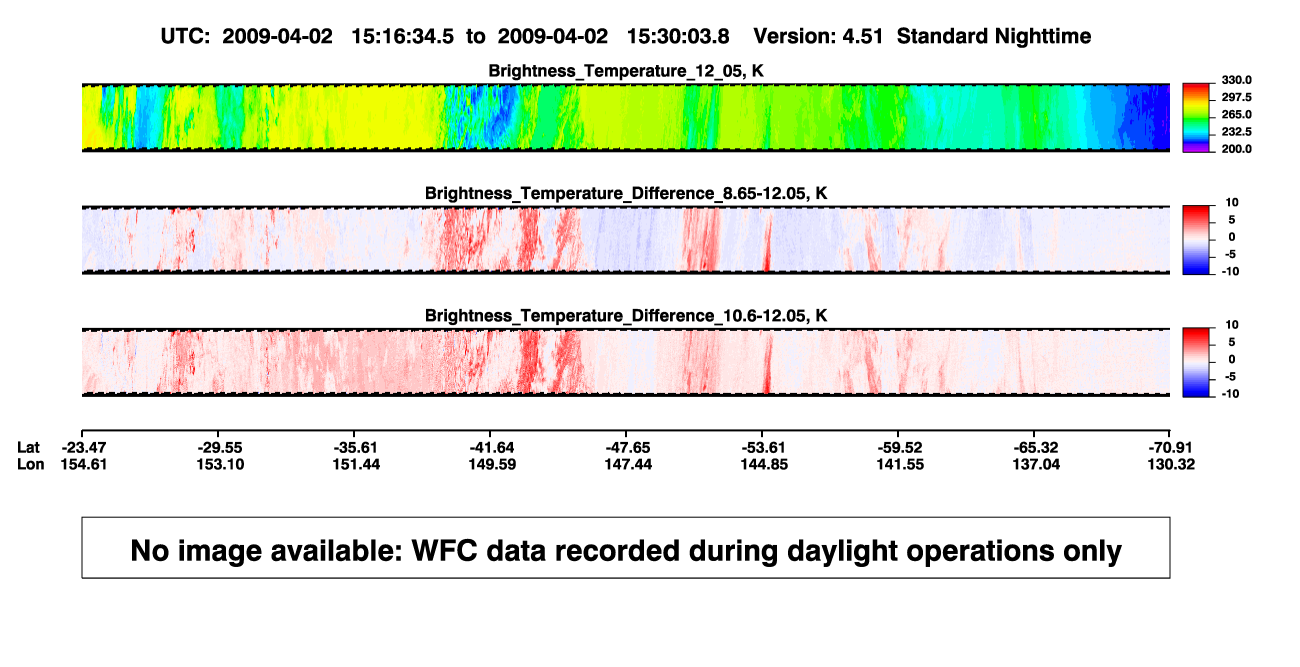Click the latitude value -47.65
The width and height of the screenshot is (1300, 667).
point(628,447)
